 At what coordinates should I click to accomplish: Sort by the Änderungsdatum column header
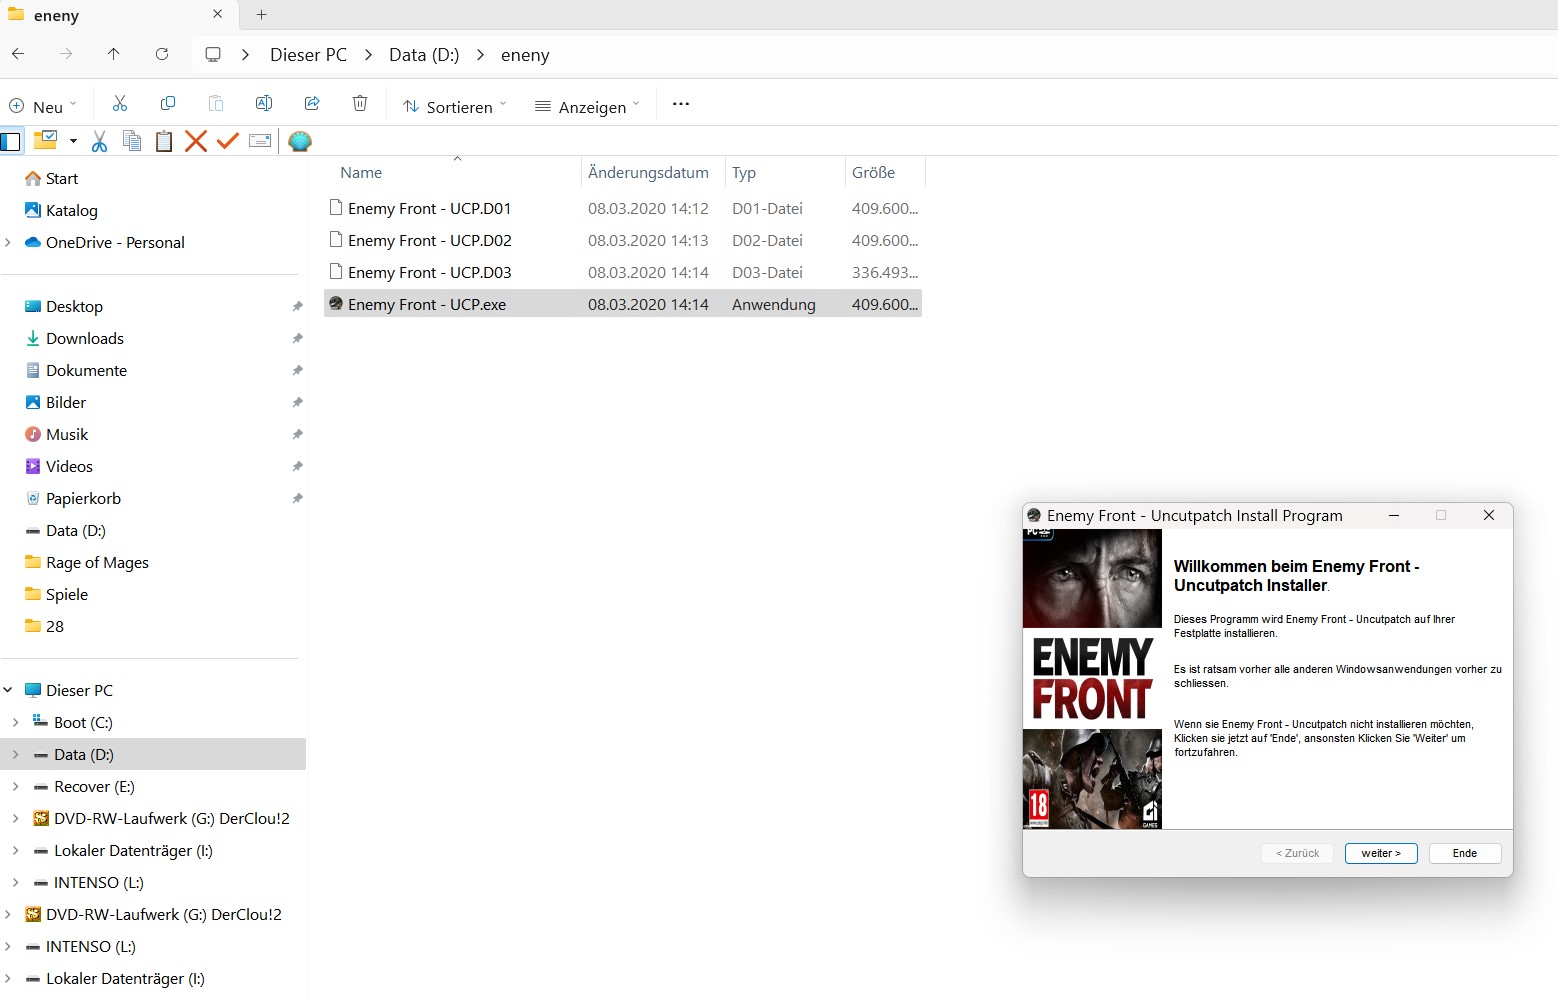pyautogui.click(x=648, y=172)
